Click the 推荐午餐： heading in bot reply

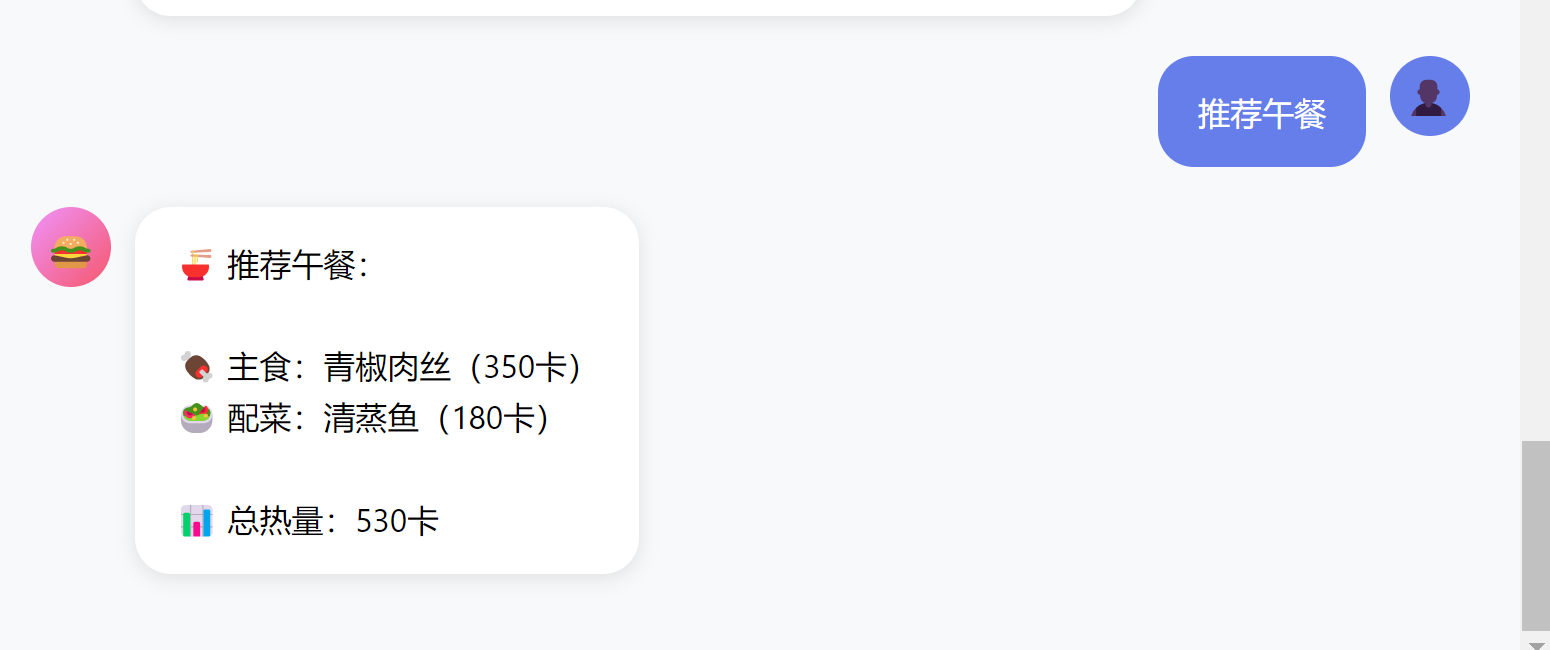(x=298, y=266)
